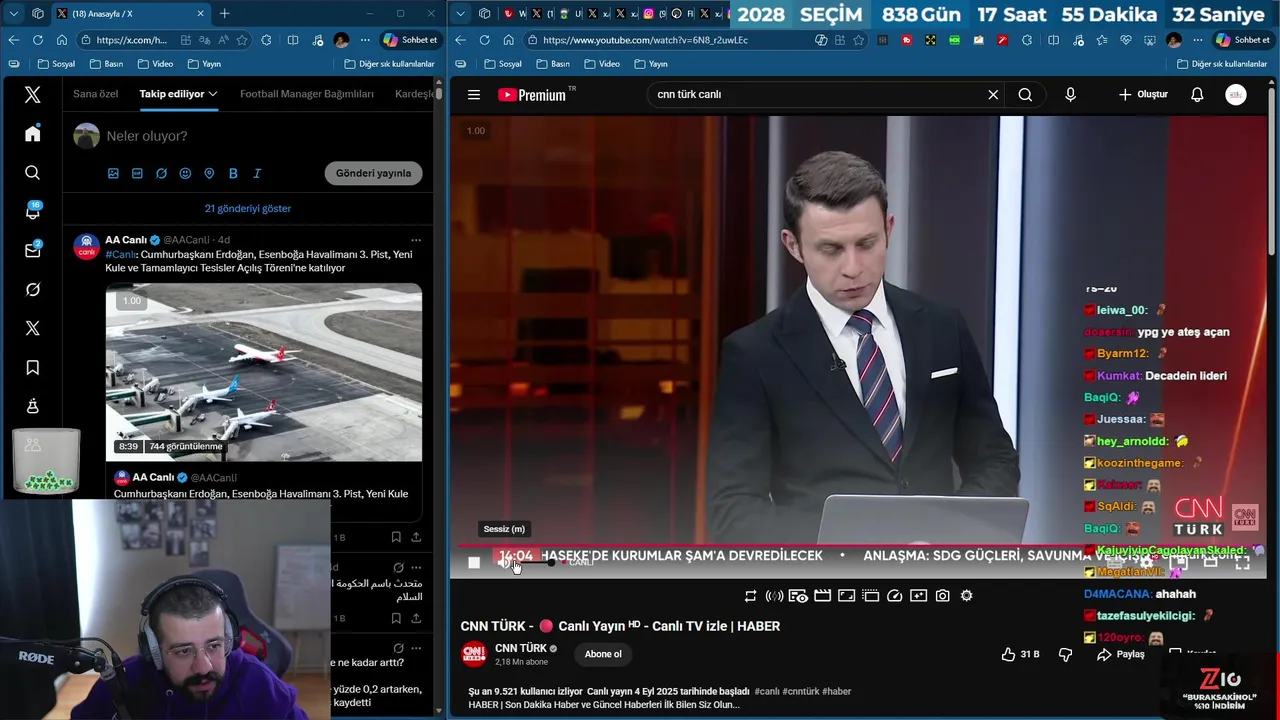This screenshot has width=1280, height=720.
Task: Toggle loop icon below the video
Action: tap(750, 596)
